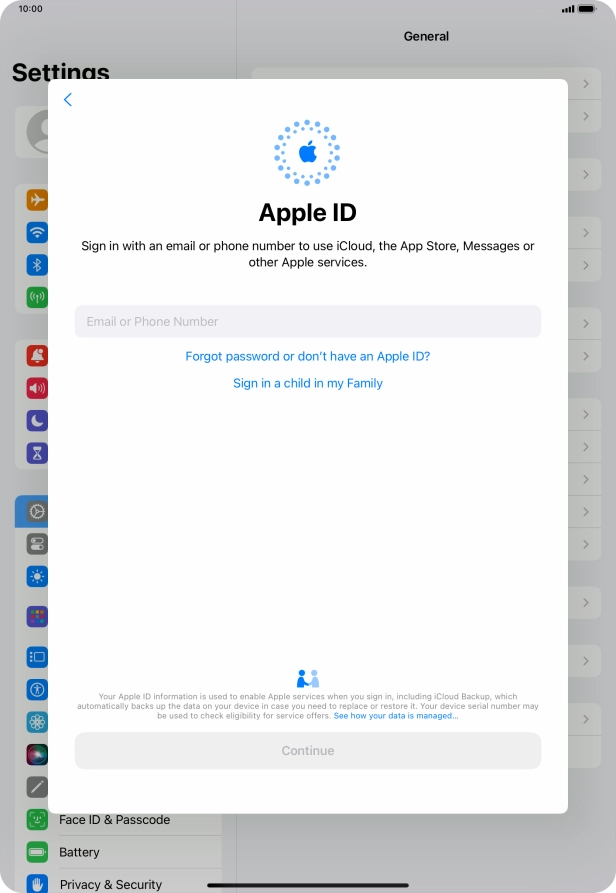Viewport: 616px width, 893px height.
Task: Choose 'Sign in a child in my Family'
Action: click(x=307, y=383)
